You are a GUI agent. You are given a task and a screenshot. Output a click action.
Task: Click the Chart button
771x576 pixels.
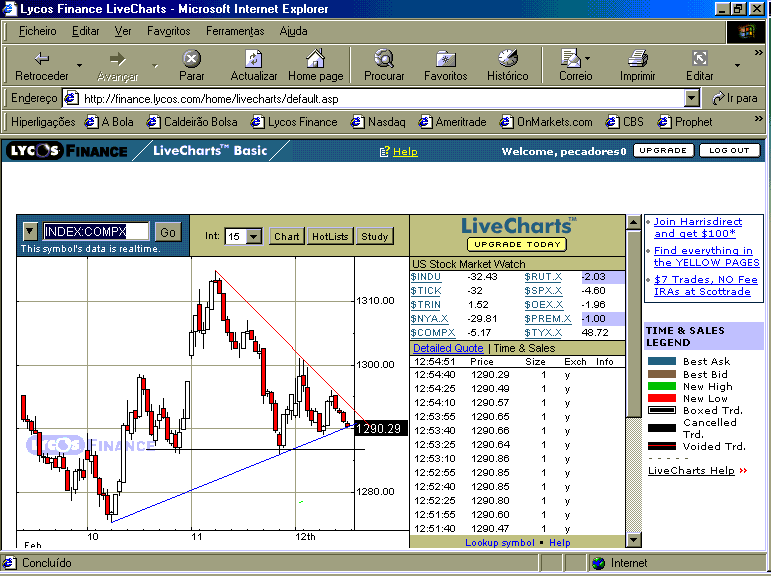pyautogui.click(x=287, y=237)
